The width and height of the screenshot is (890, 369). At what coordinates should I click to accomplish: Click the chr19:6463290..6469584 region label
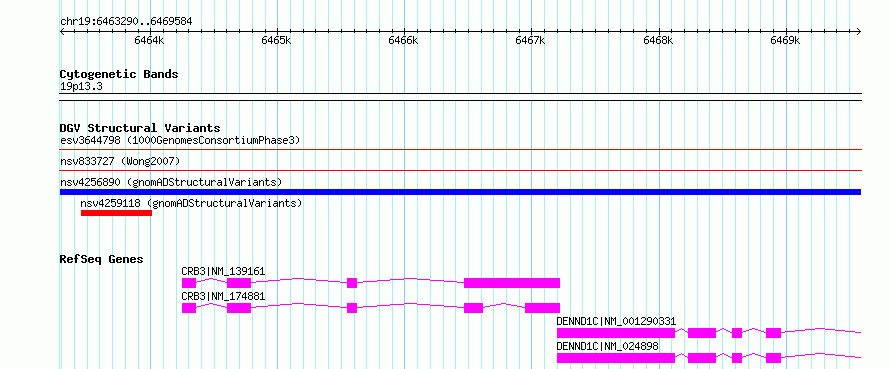pos(126,22)
